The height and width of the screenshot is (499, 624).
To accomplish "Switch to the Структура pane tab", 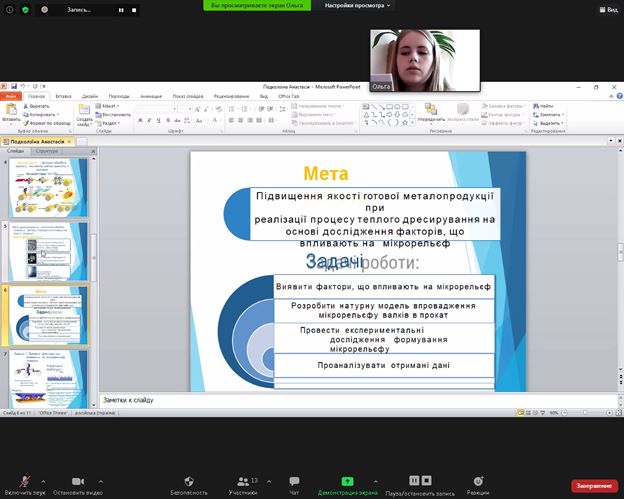I will (47, 151).
